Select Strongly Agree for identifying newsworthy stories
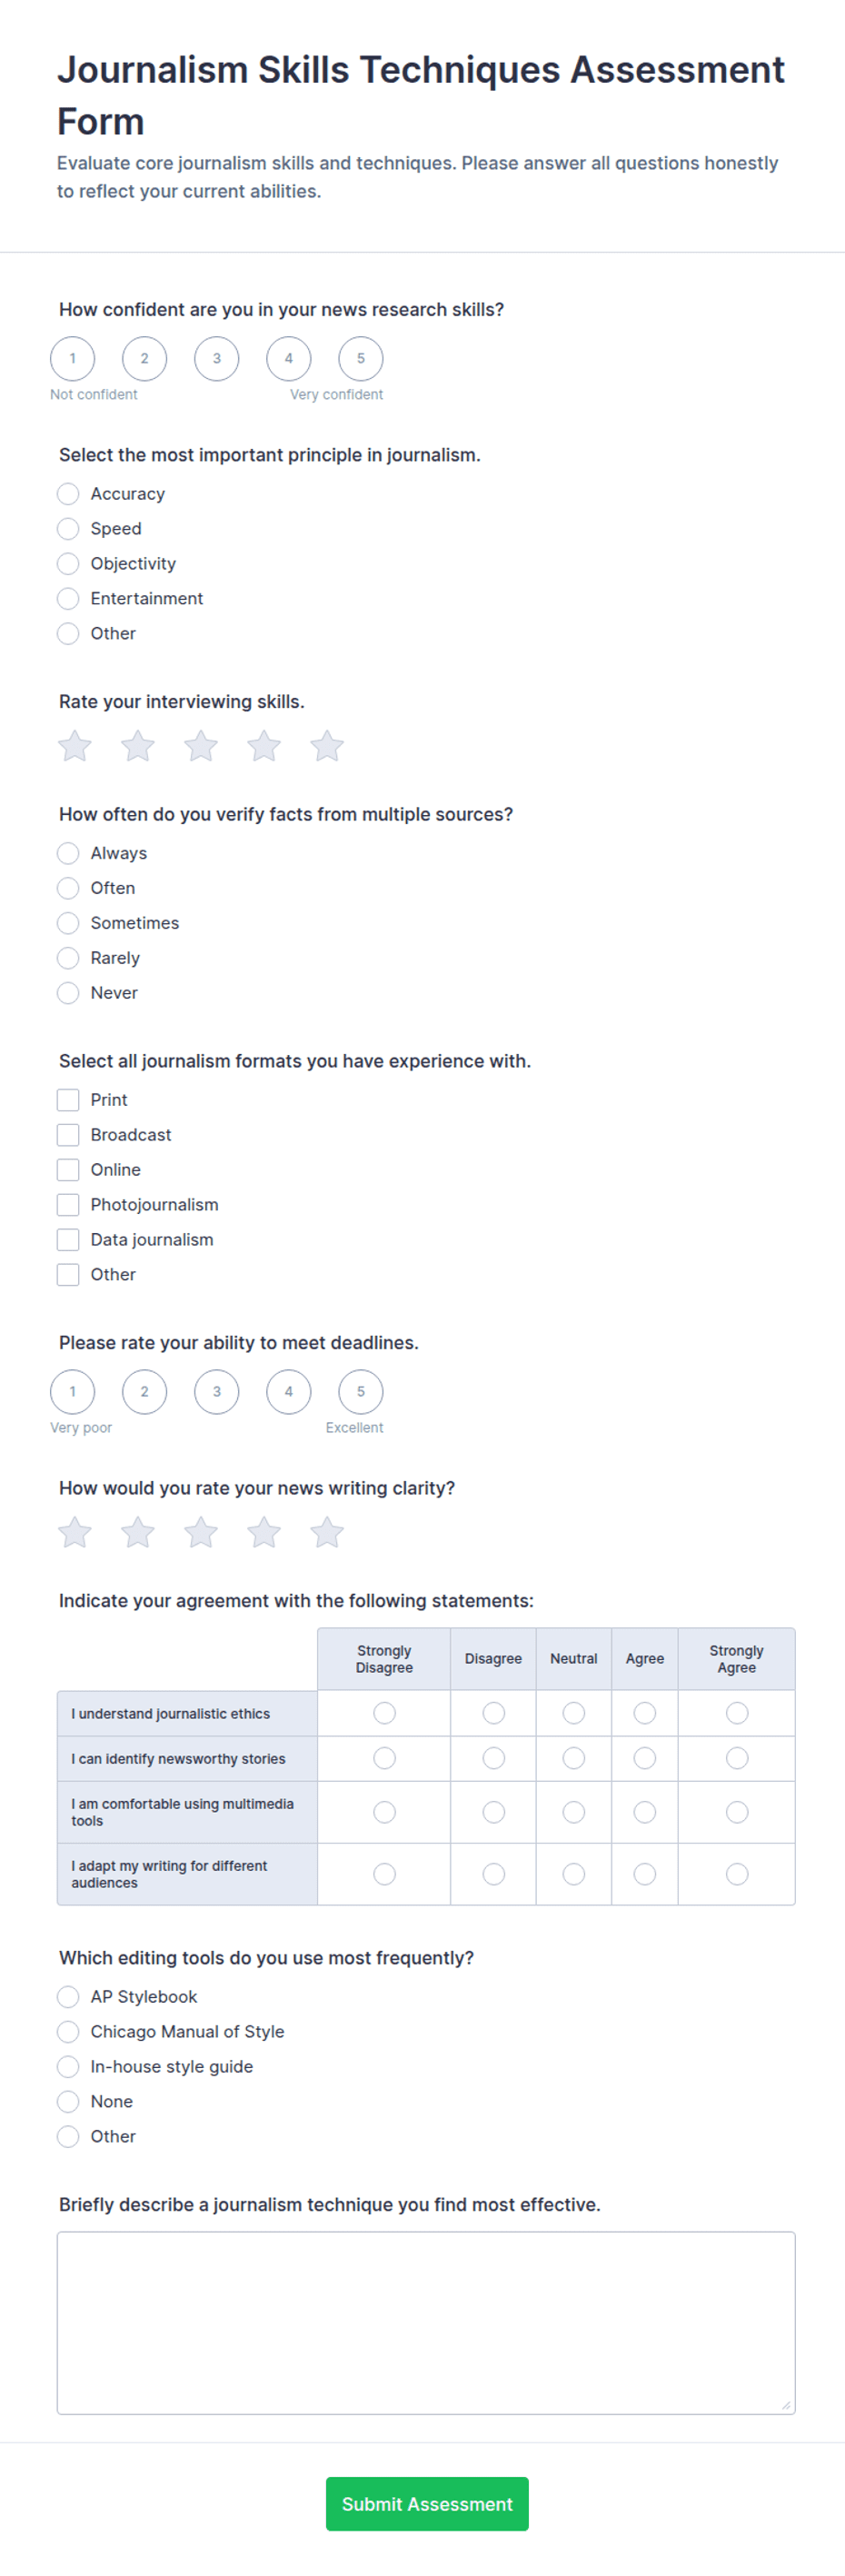The image size is (845, 2576). coord(737,1758)
